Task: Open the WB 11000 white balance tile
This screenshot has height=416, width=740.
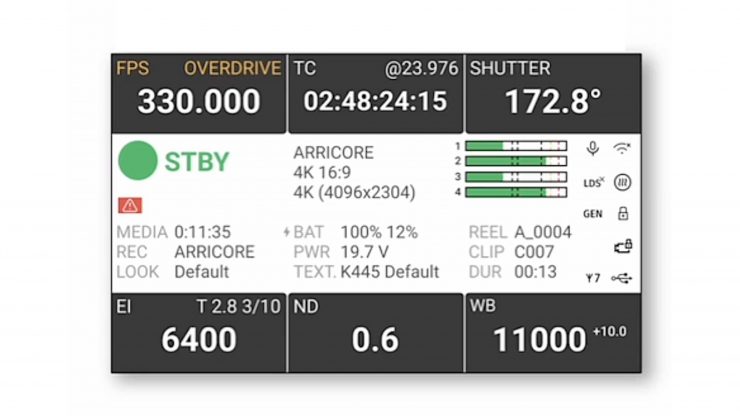Action: tap(552, 333)
